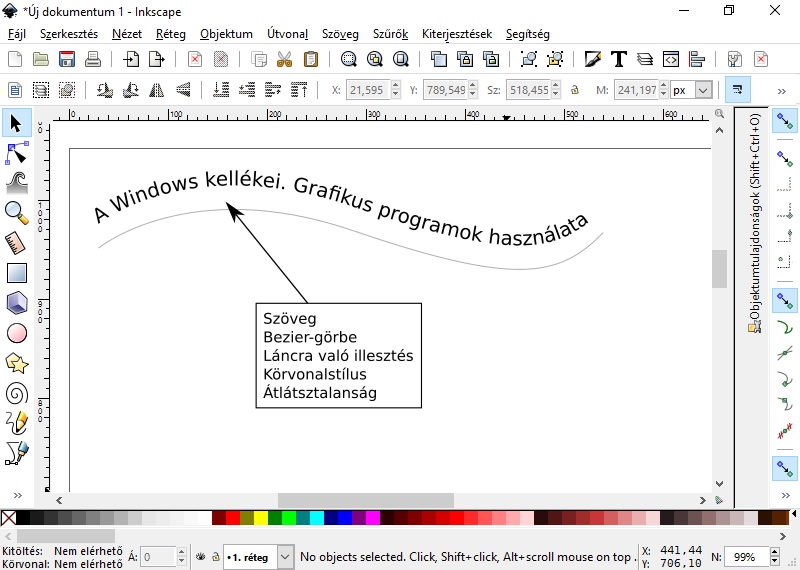Select the Selector arrow tool

16,123
